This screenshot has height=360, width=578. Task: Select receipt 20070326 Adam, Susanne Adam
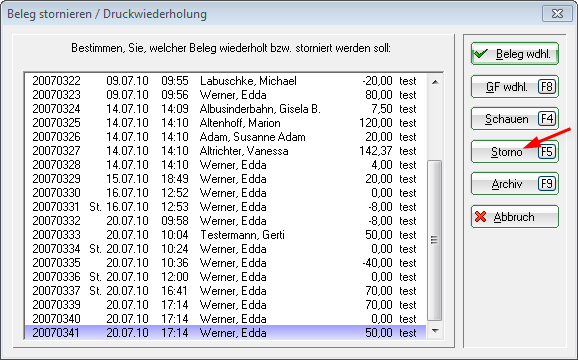(x=225, y=137)
